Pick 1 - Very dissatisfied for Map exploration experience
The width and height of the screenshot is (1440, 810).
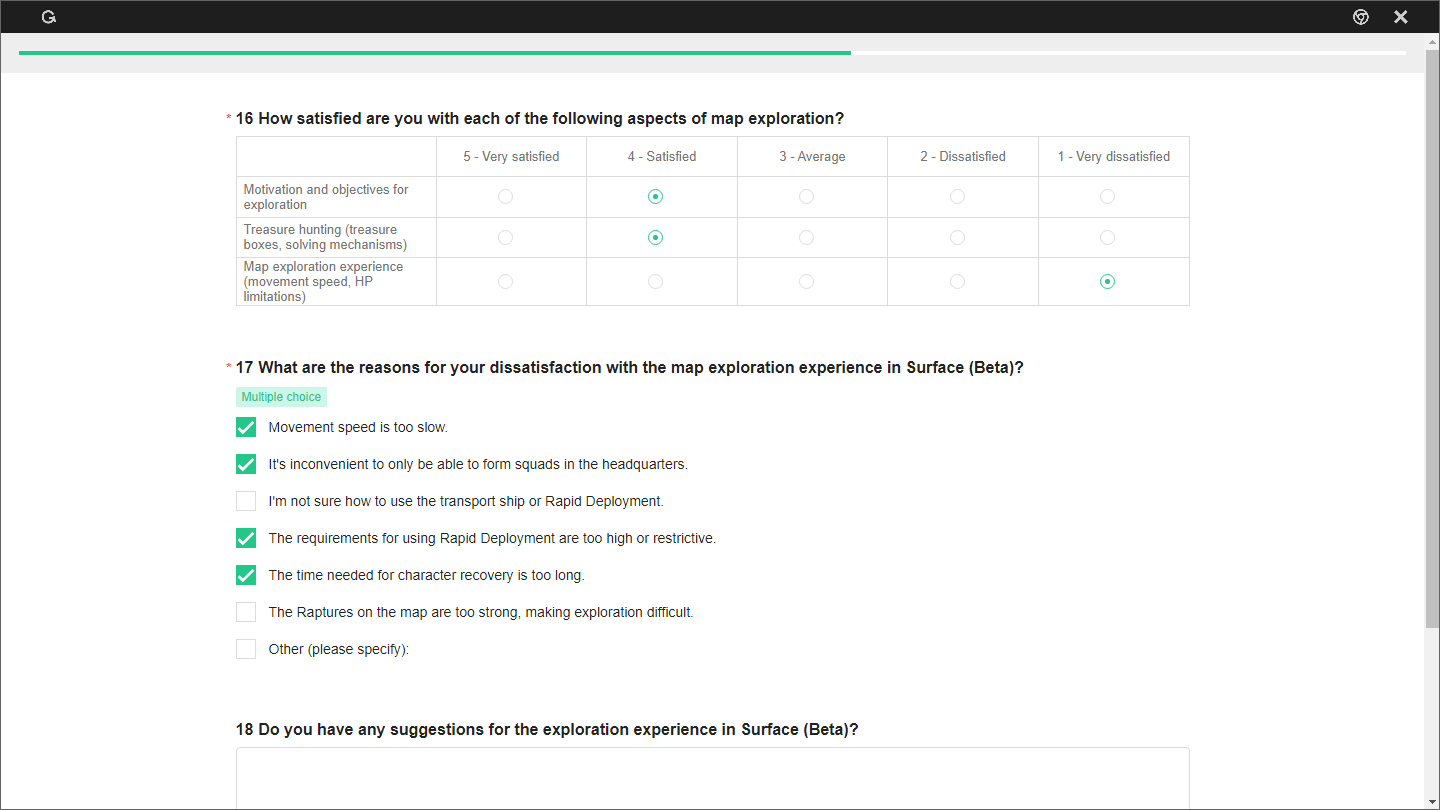(1107, 282)
